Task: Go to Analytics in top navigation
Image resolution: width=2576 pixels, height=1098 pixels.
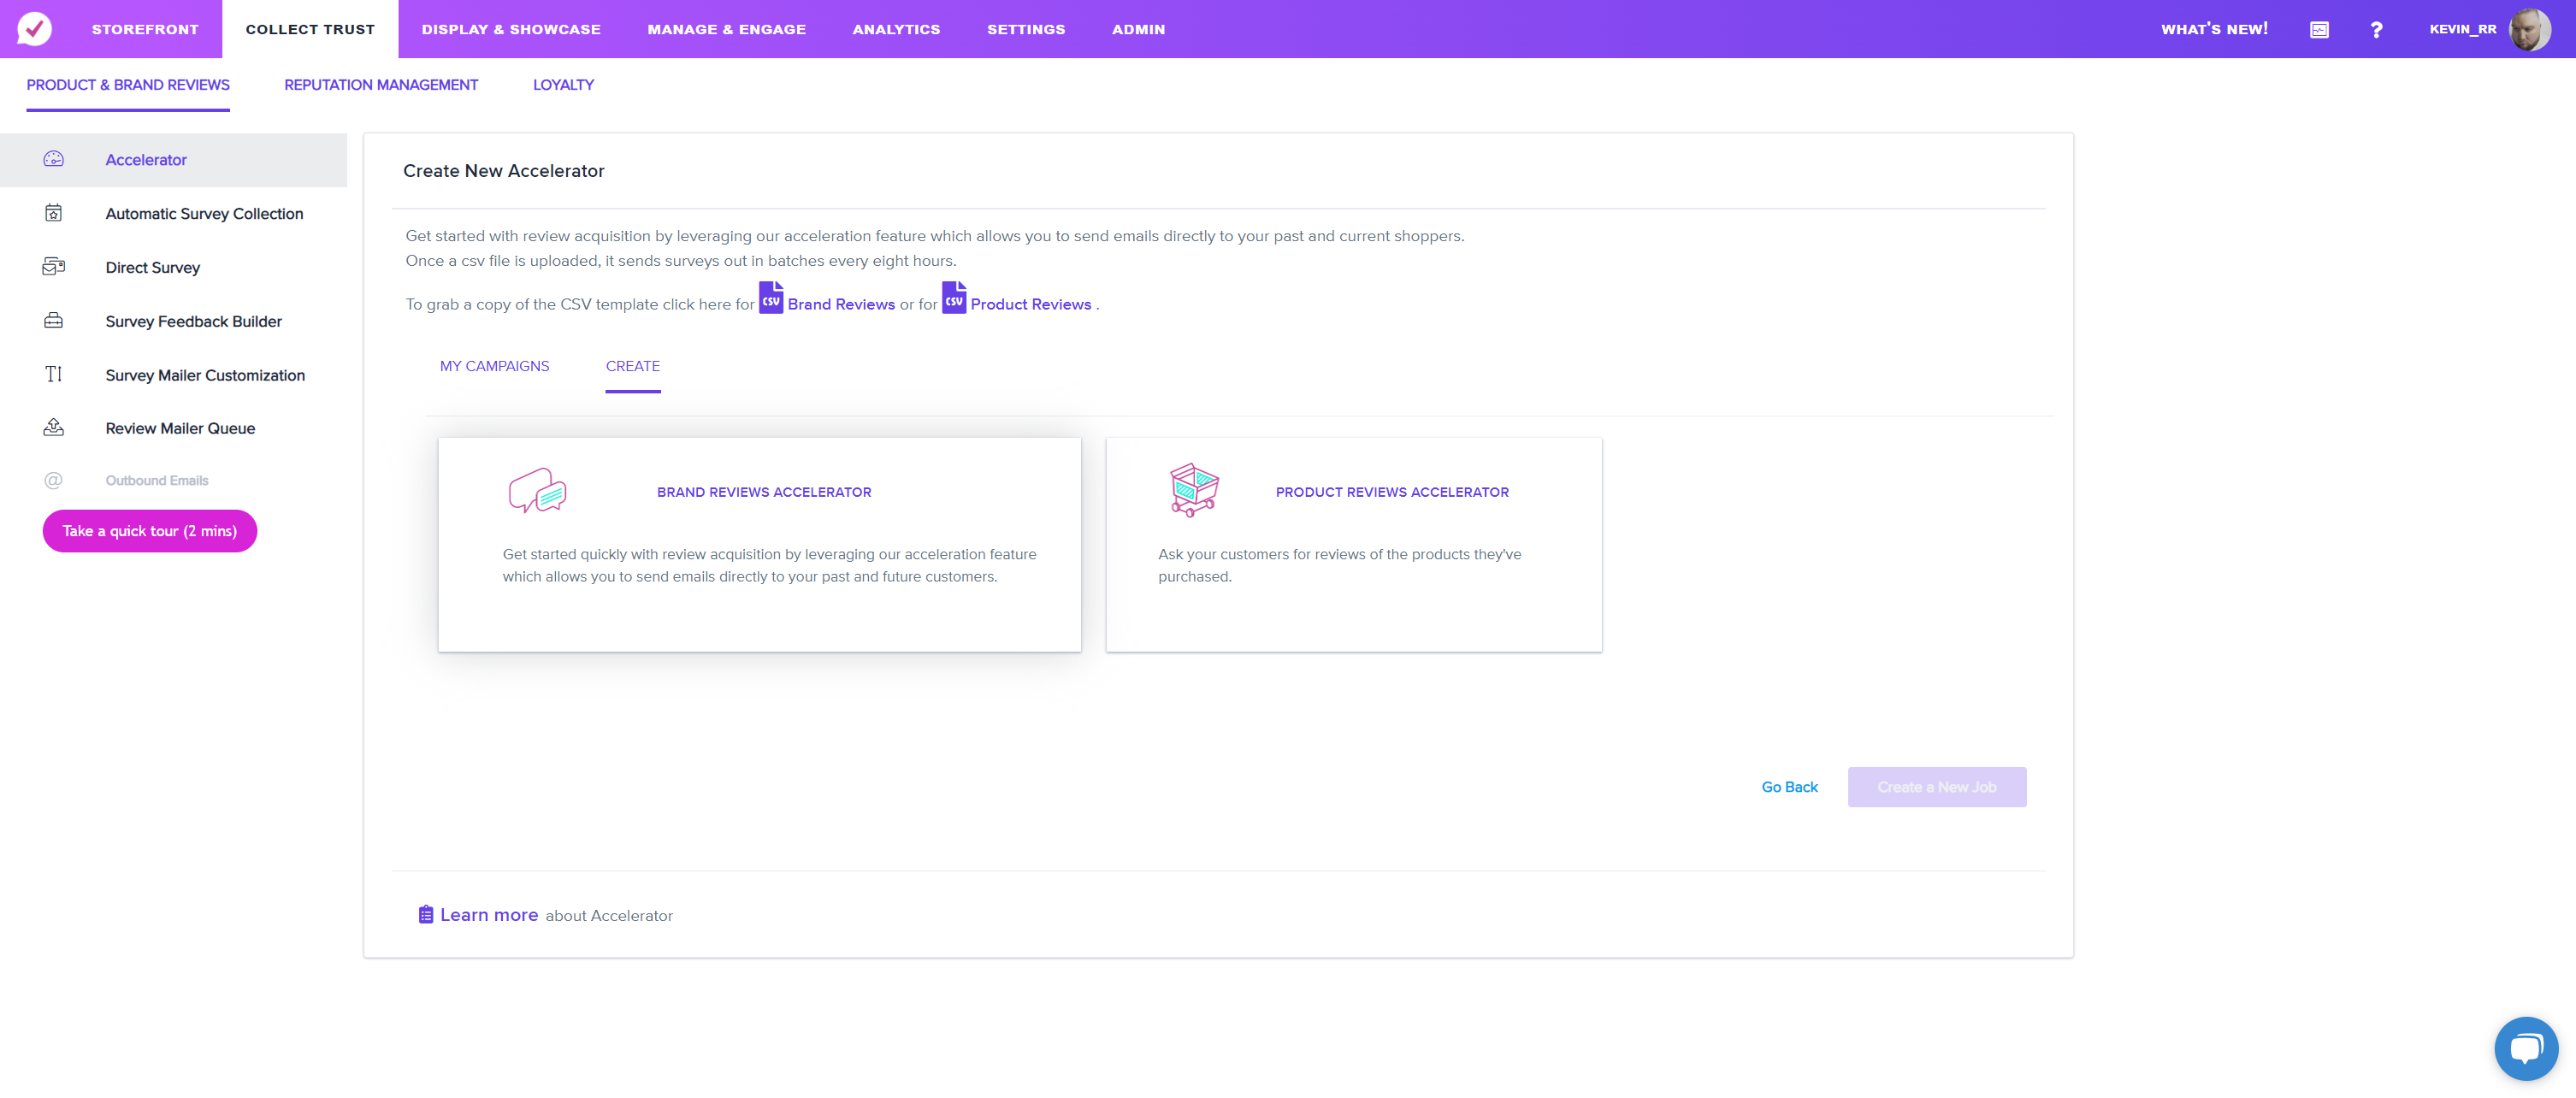Action: [x=896, y=29]
